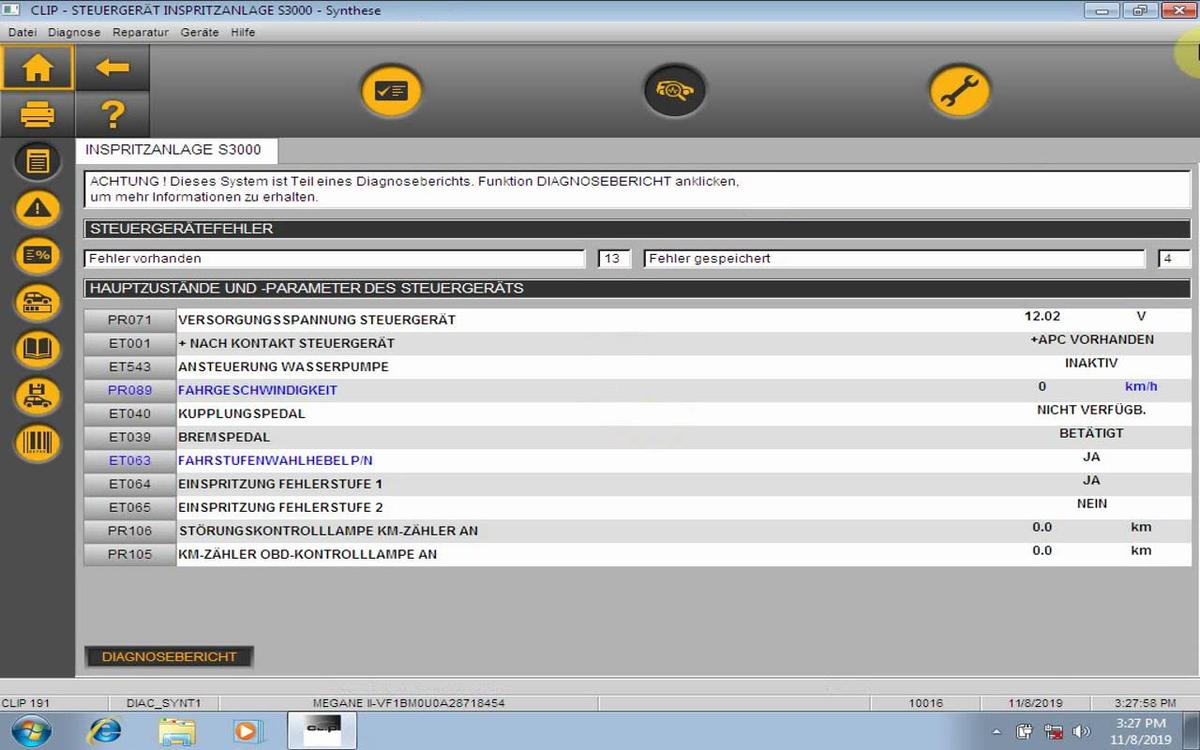Click 'CLIP 191' status bar entry
The width and height of the screenshot is (1200, 750).
pos(26,703)
